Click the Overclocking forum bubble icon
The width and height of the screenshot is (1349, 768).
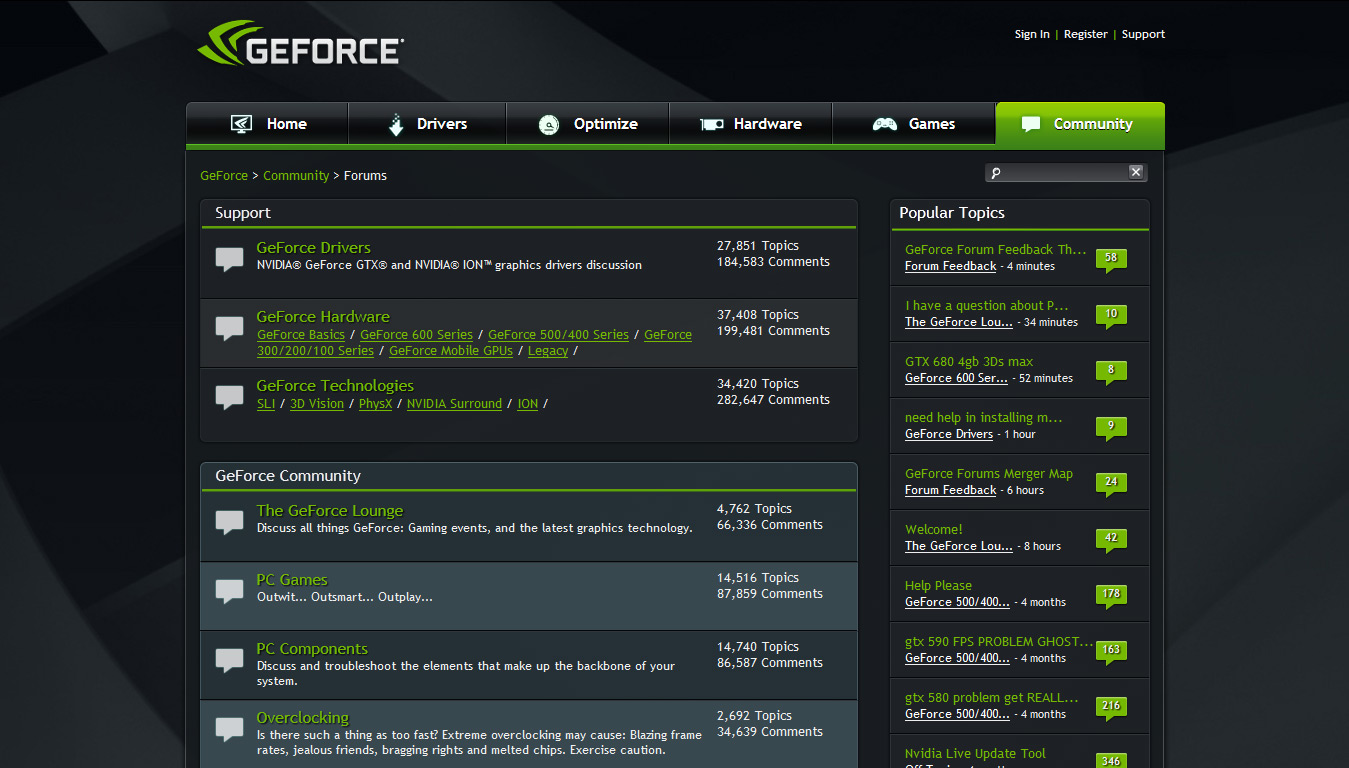pos(230,729)
